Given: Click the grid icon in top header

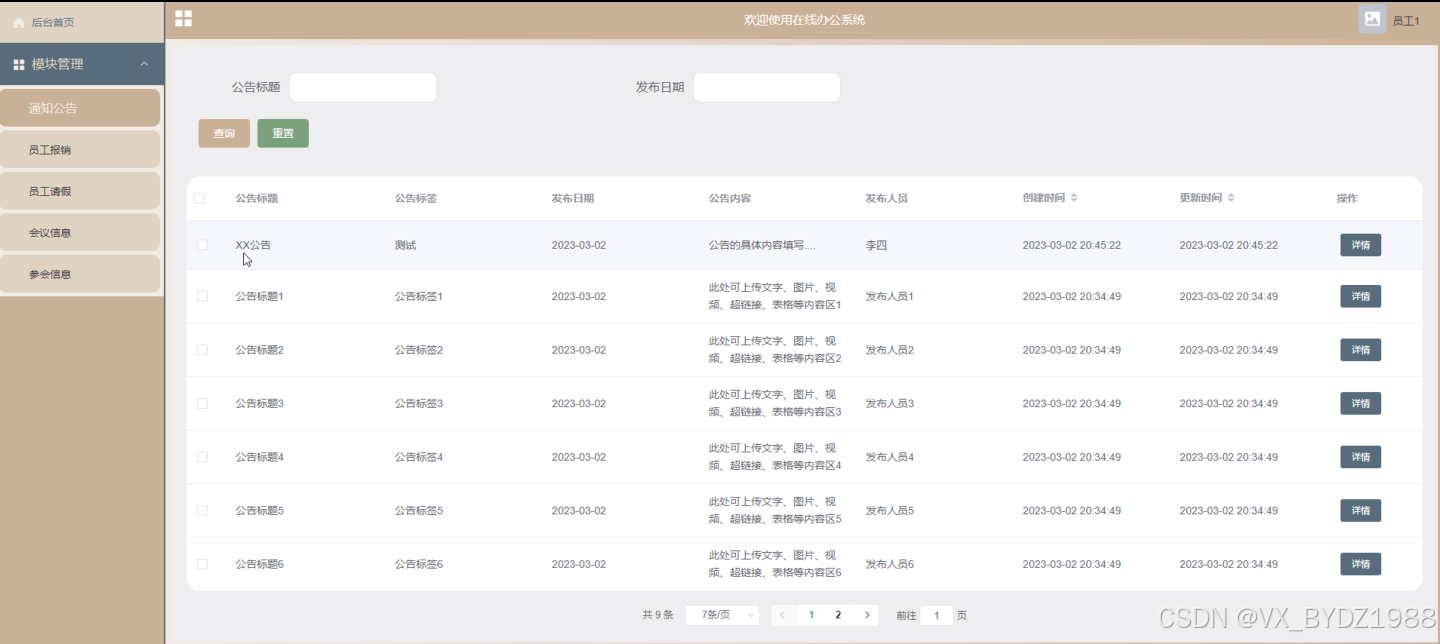Looking at the screenshot, I should [183, 18].
